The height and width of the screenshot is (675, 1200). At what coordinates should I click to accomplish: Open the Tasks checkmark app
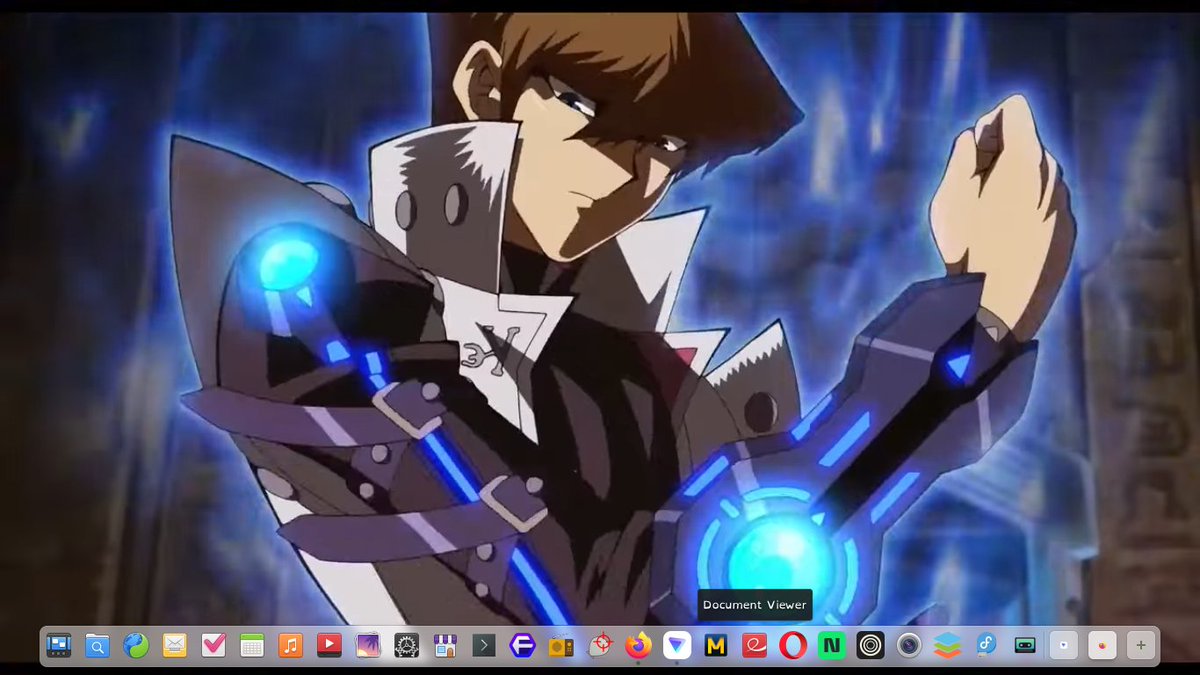tap(213, 646)
